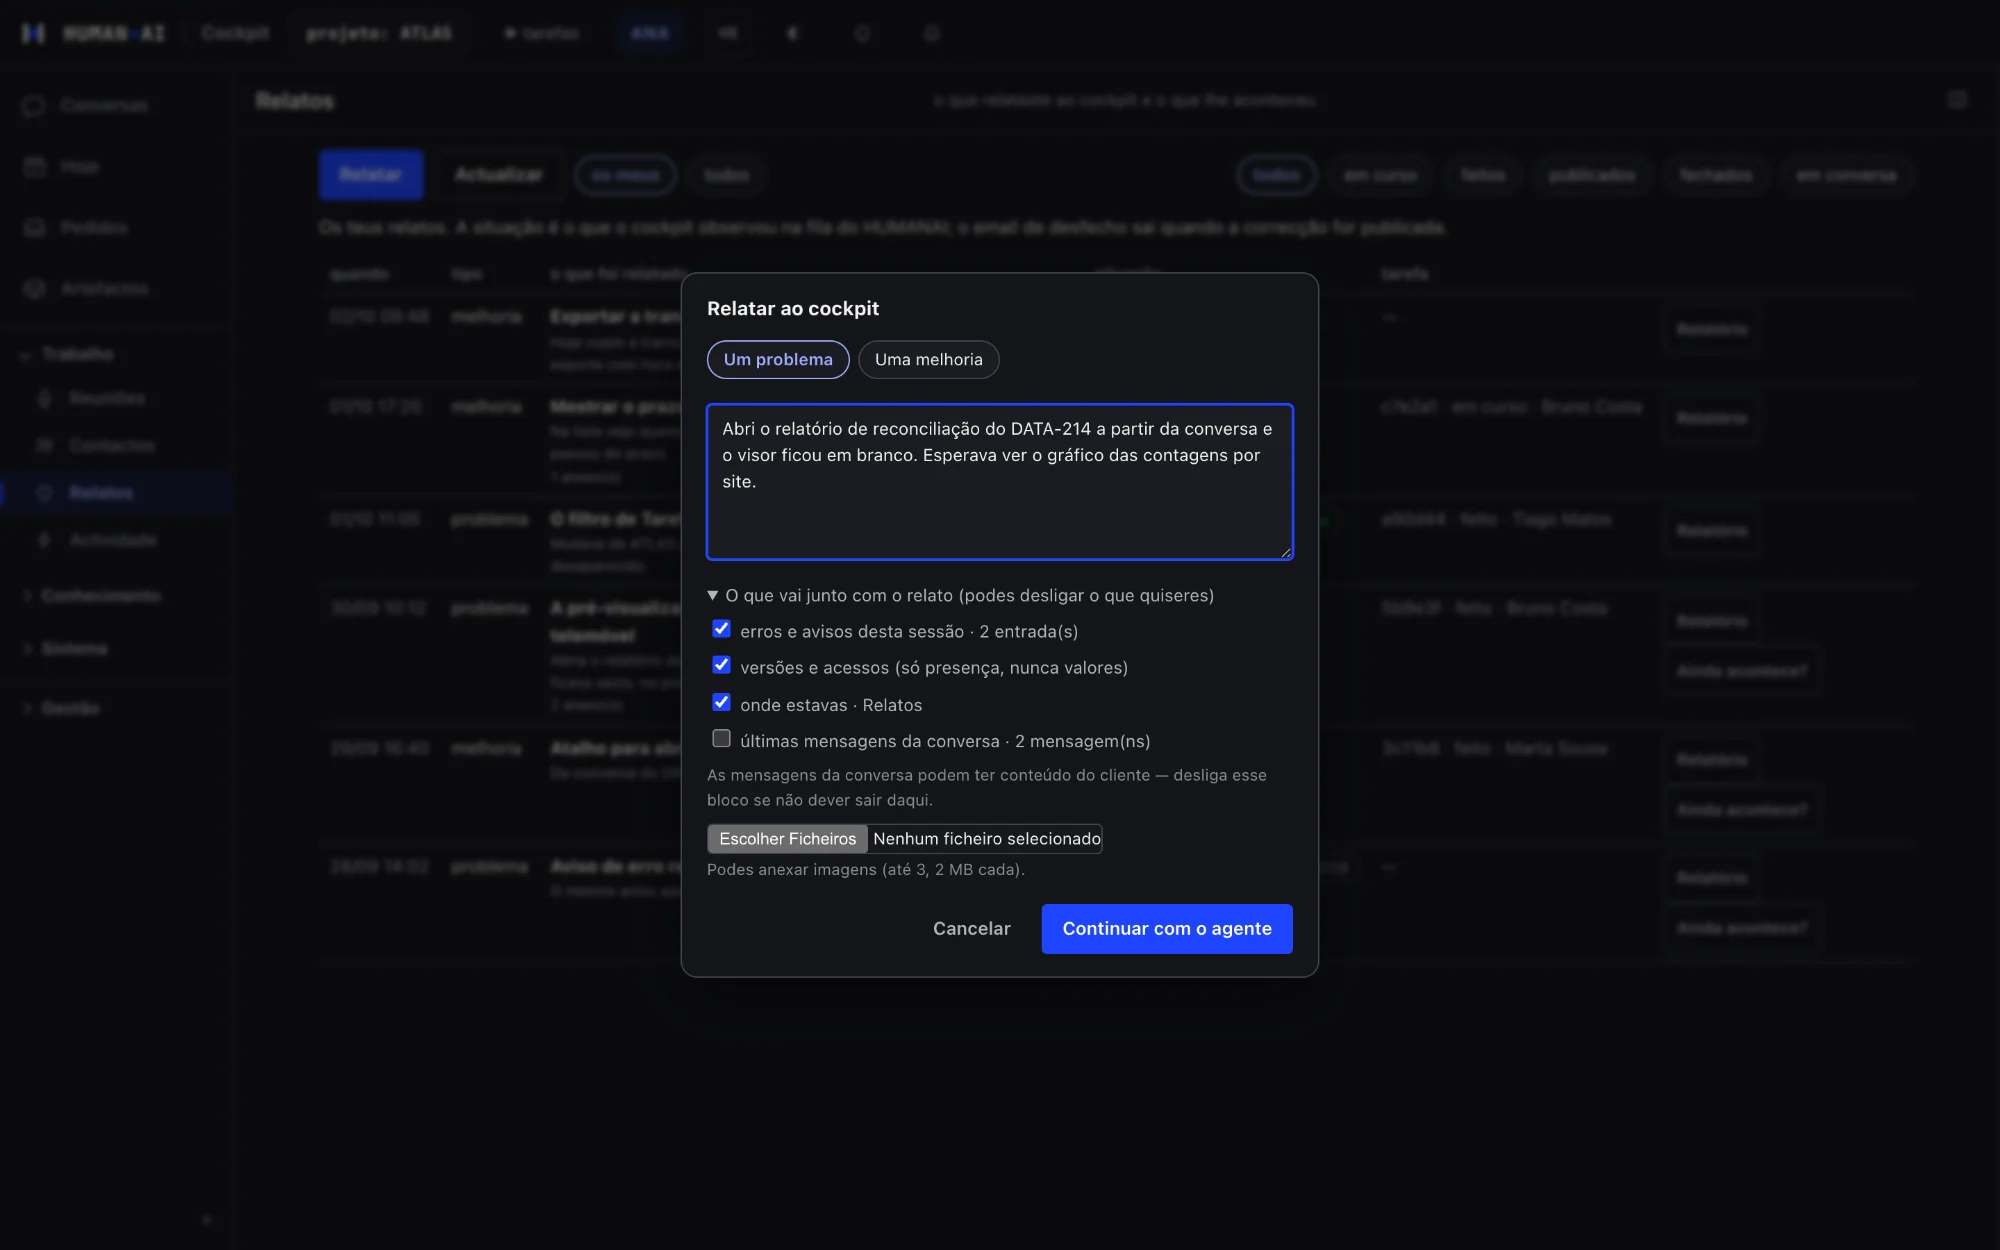The height and width of the screenshot is (1250, 2000).
Task: Switch to 'Uma melhoria' report type
Action: pos(928,359)
